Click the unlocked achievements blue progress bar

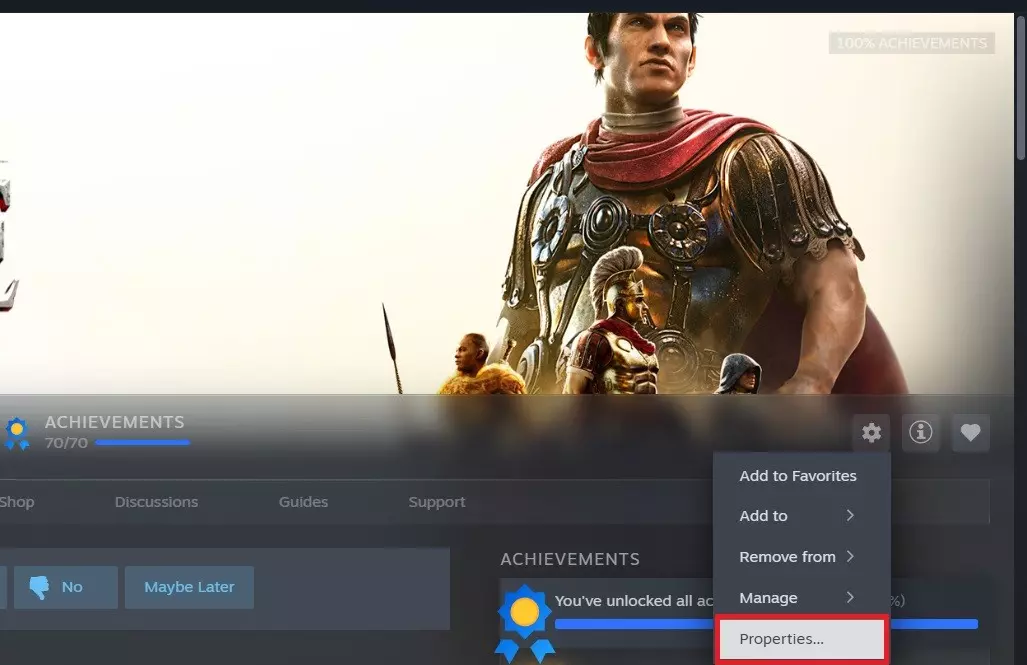click(x=766, y=624)
